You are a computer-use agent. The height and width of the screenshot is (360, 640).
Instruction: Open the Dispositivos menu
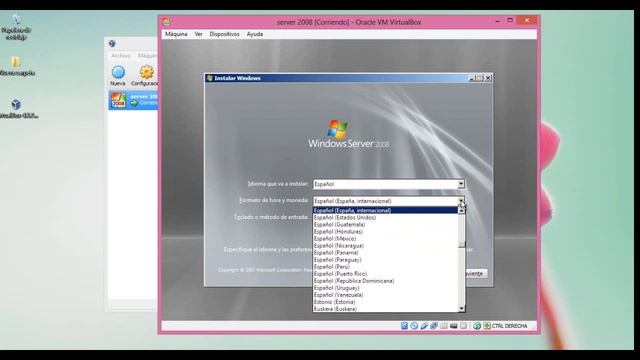224,34
